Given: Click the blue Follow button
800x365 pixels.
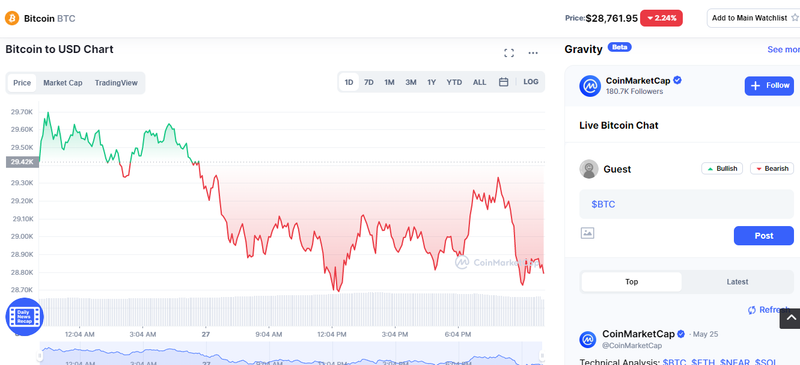Looking at the screenshot, I should 769,86.
